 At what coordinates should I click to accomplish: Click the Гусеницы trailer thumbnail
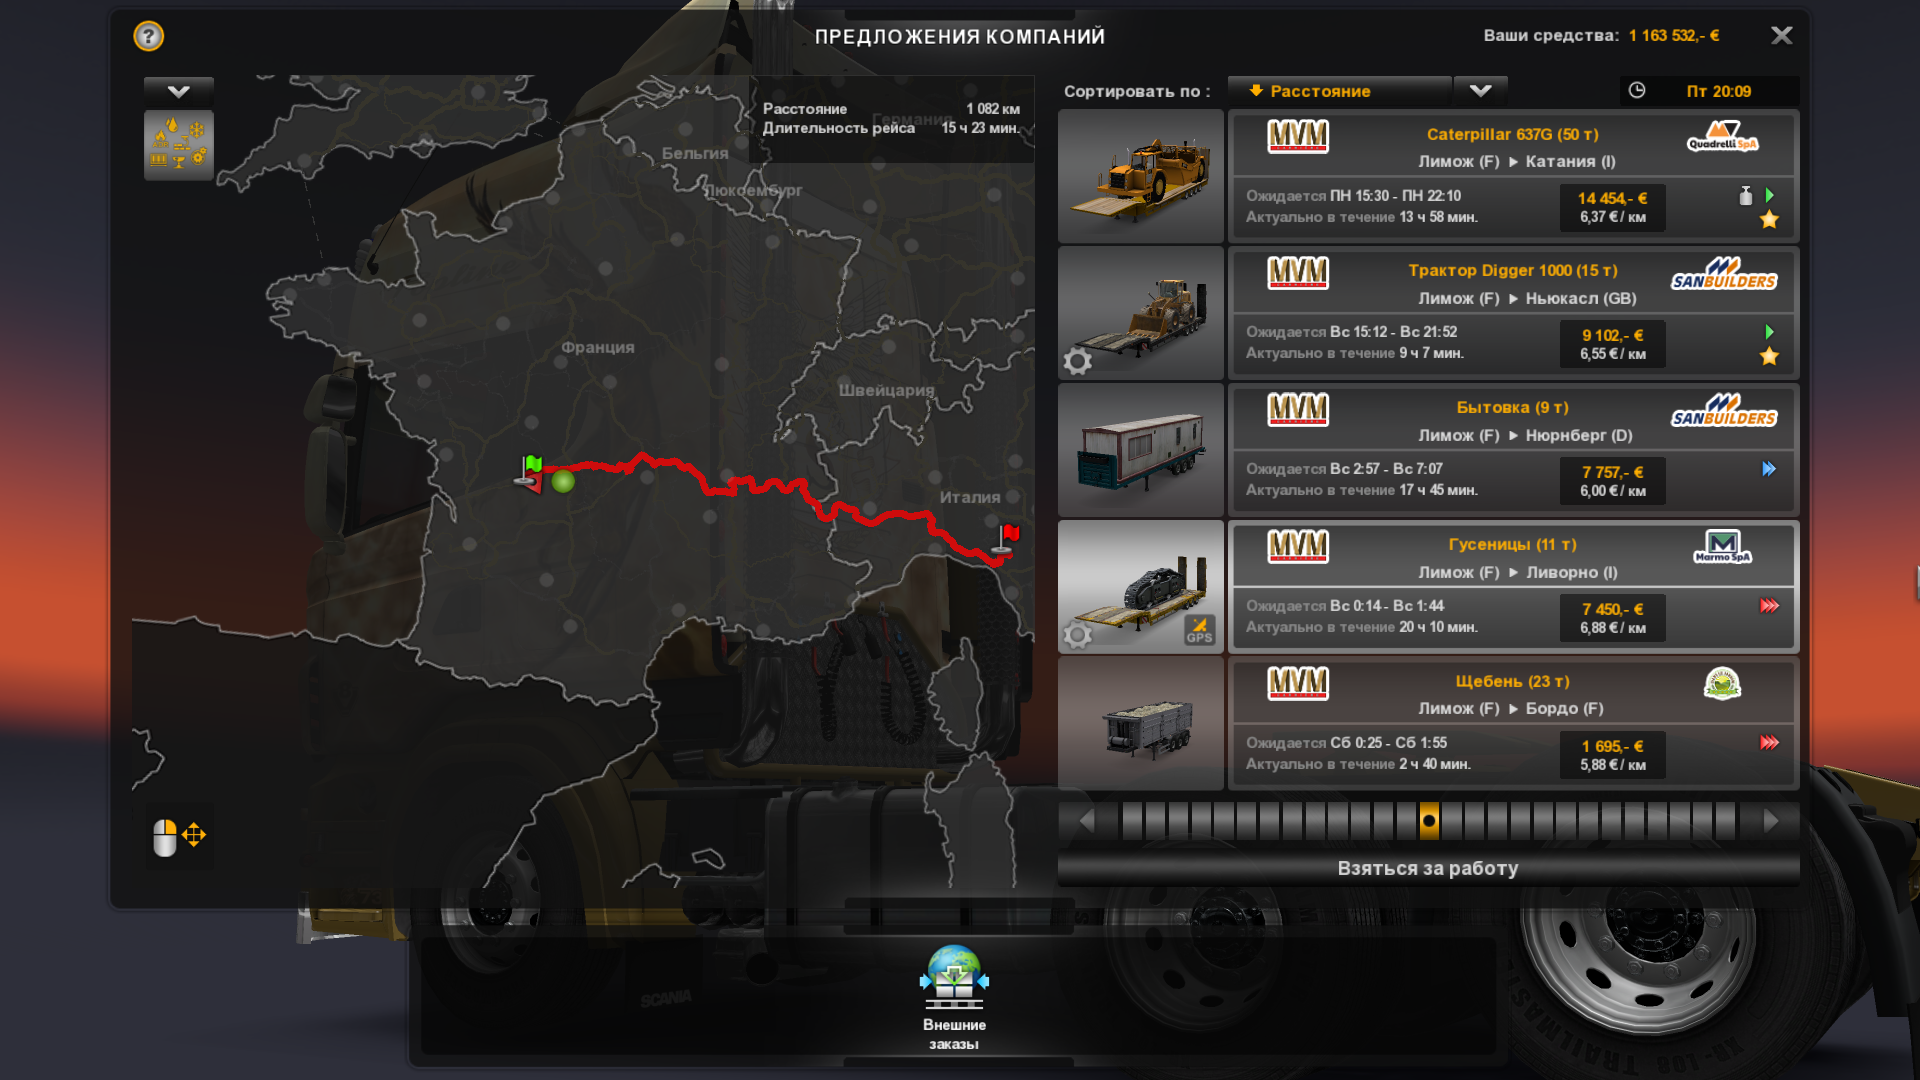coord(1141,587)
